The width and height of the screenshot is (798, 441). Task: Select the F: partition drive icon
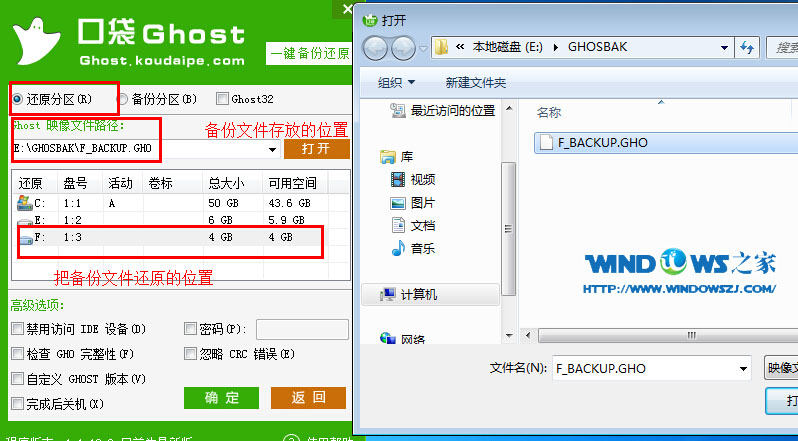point(26,238)
